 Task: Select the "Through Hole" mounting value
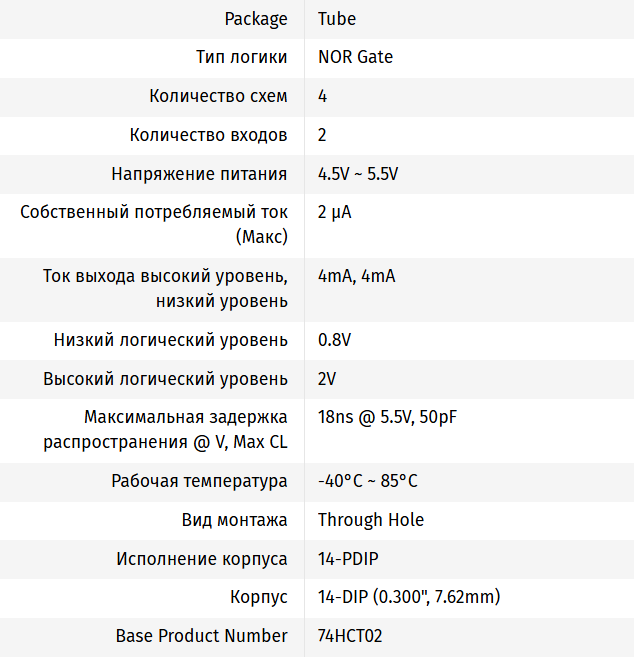click(x=370, y=520)
